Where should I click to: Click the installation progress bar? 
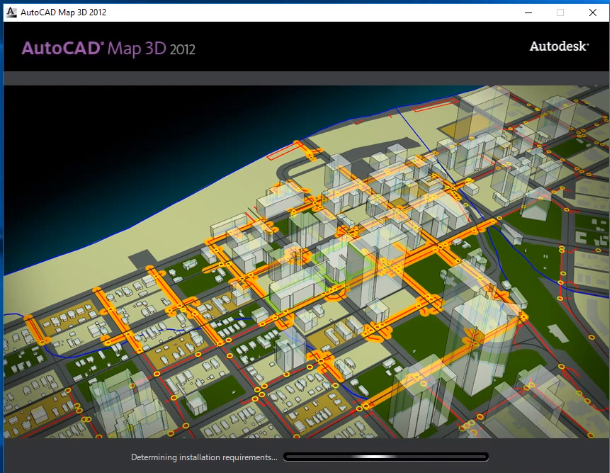[x=386, y=457]
